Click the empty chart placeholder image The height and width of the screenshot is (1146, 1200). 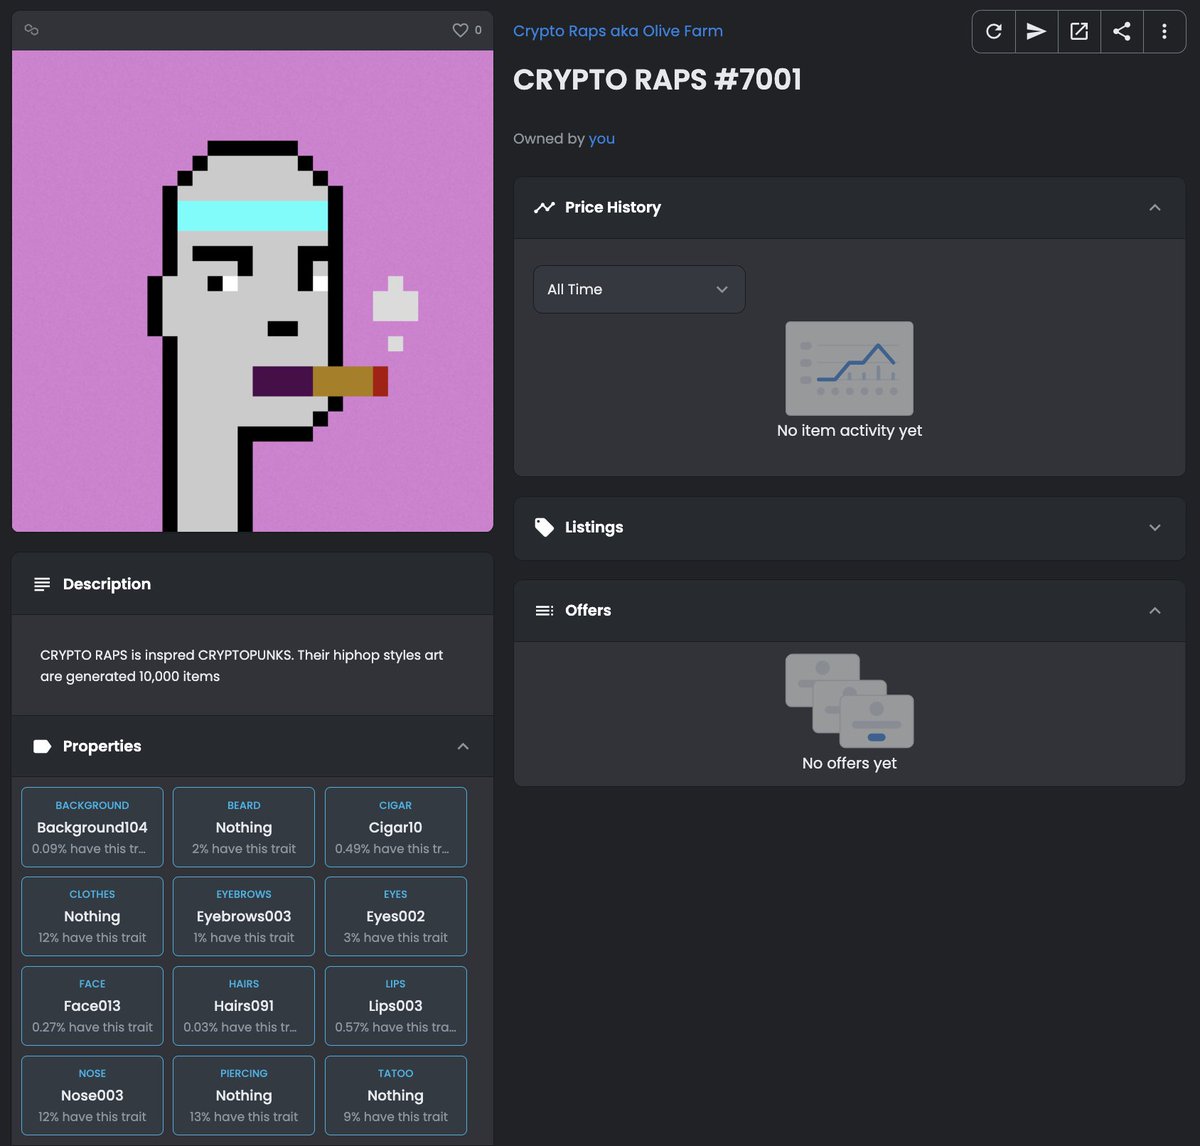coord(849,368)
